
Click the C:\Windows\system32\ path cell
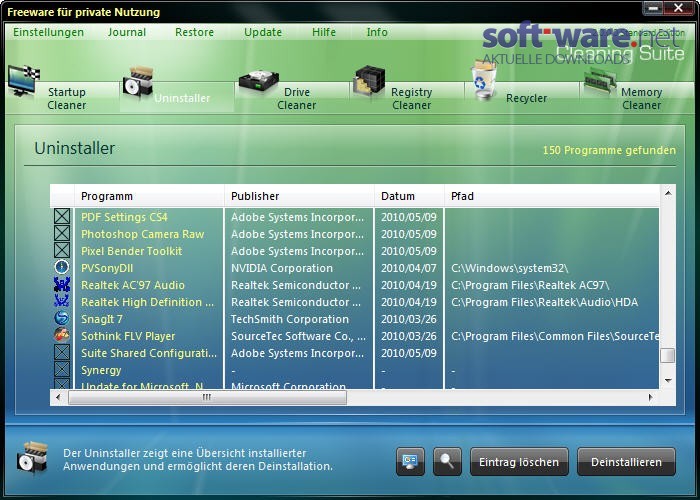509,268
